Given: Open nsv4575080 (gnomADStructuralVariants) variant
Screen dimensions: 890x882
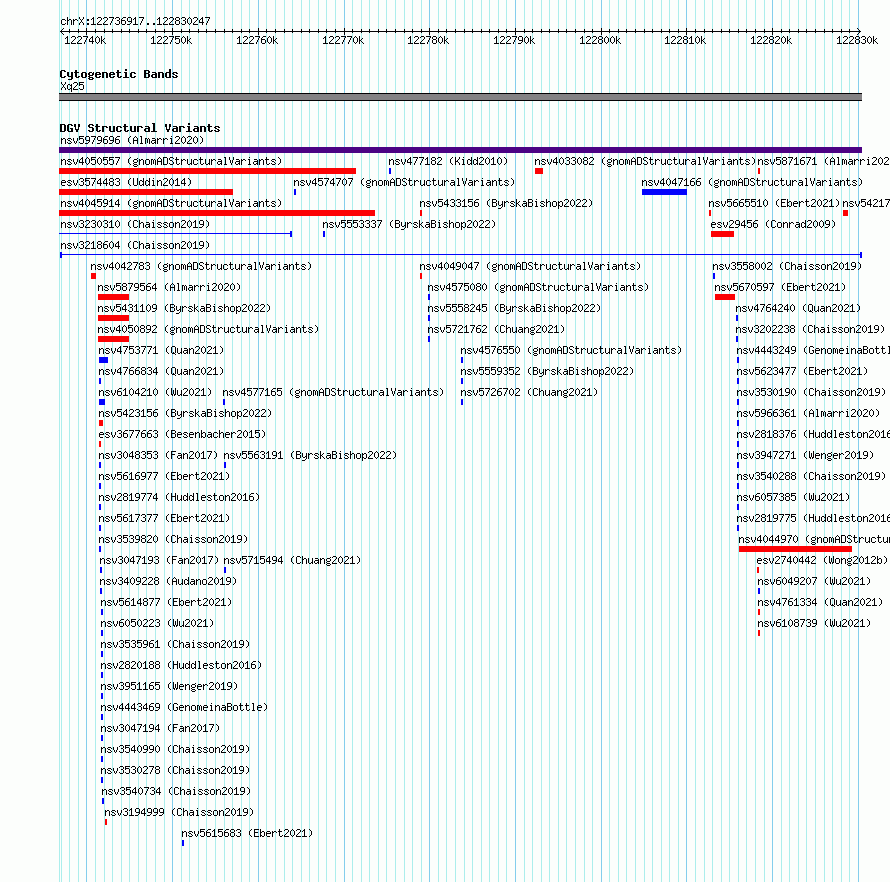Looking at the screenshot, I should (x=538, y=287).
